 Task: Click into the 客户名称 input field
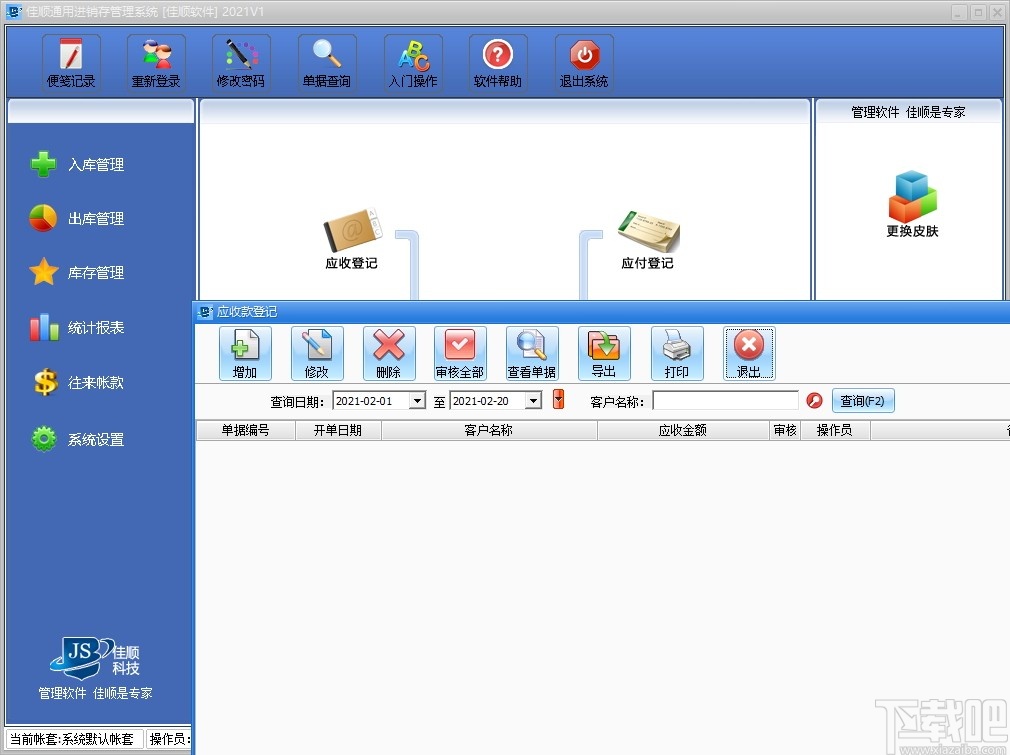725,401
